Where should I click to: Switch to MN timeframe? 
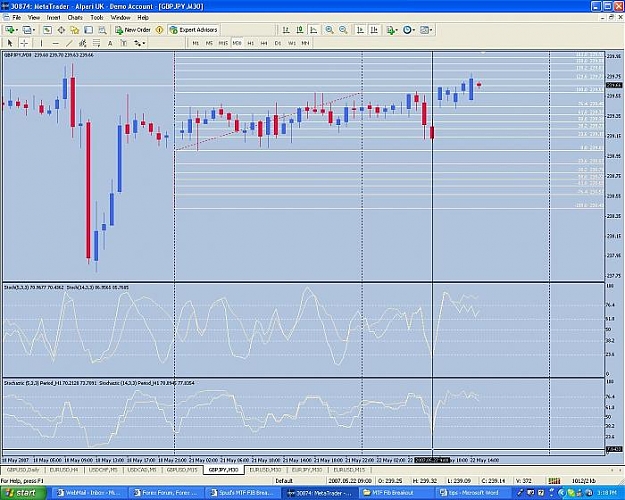[305, 43]
